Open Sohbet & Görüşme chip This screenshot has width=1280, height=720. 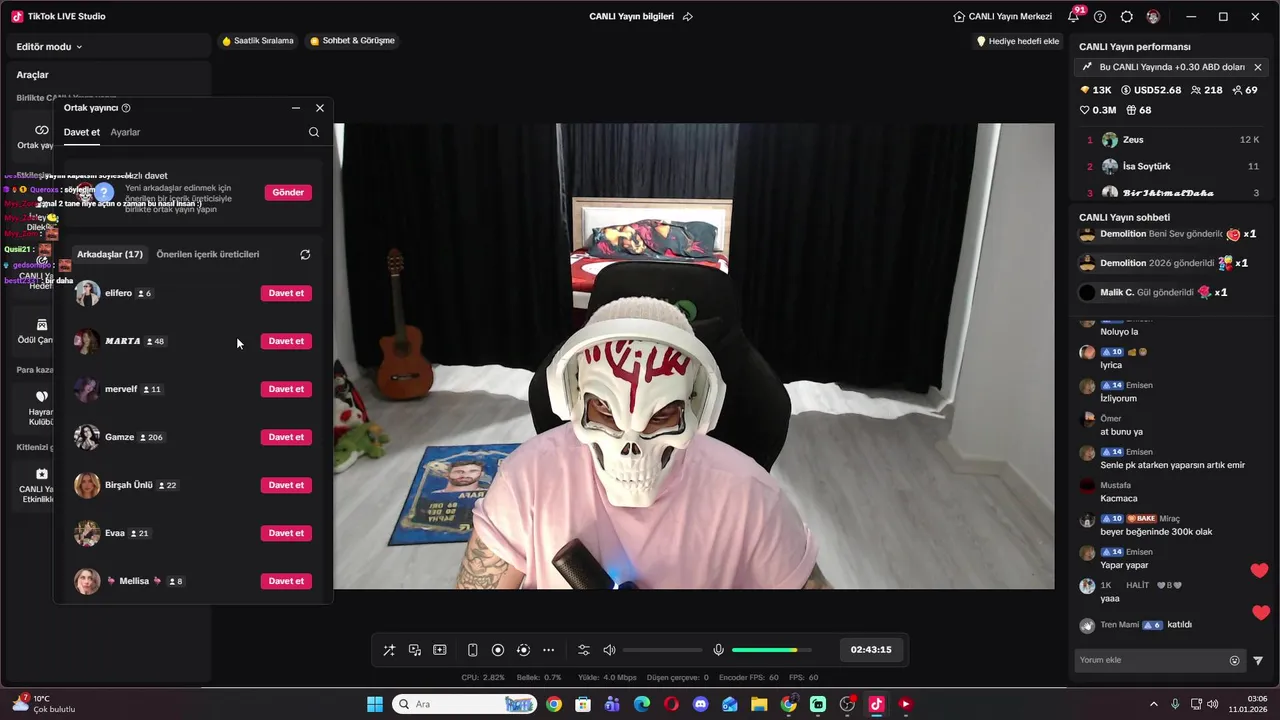pyautogui.click(x=353, y=41)
